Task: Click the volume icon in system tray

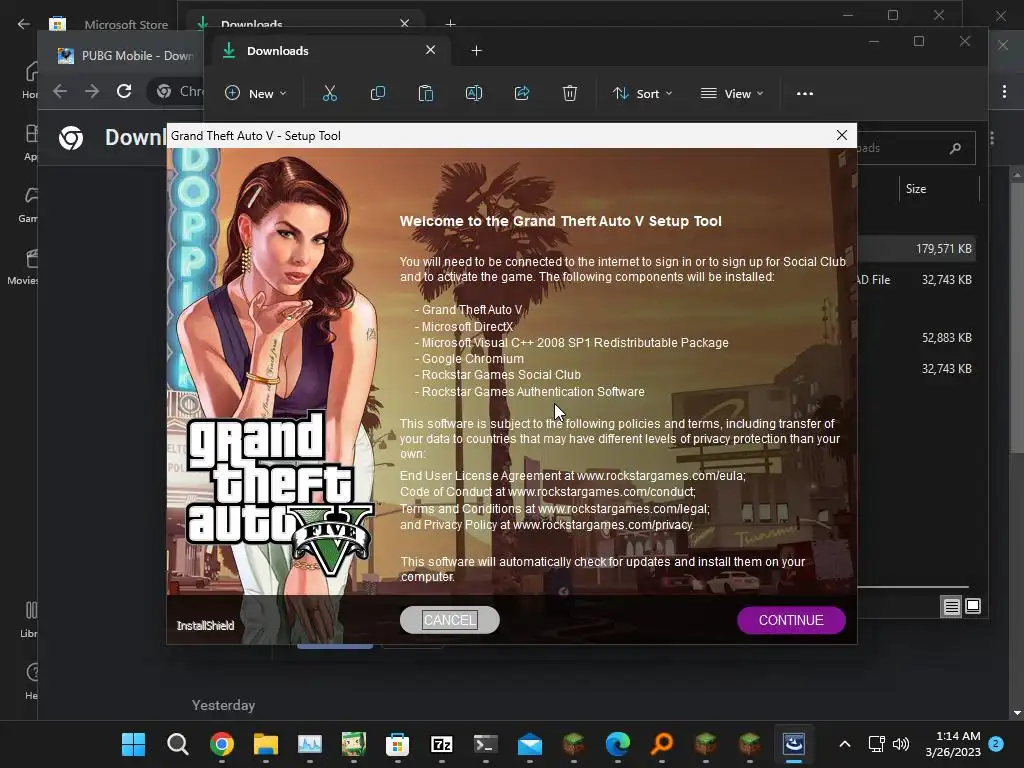Action: [x=901, y=744]
